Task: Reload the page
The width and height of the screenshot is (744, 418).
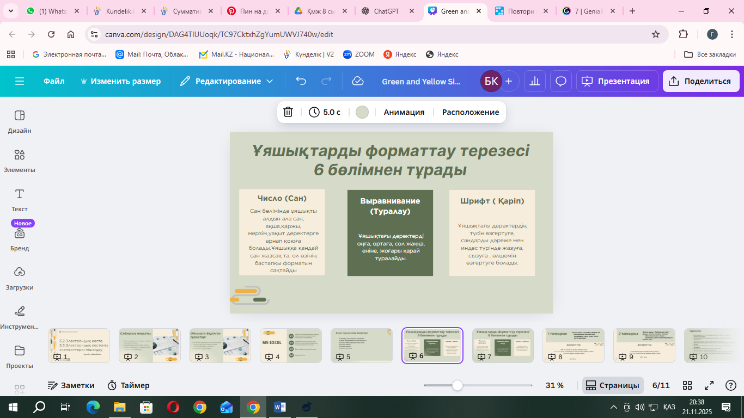Action: [51, 34]
